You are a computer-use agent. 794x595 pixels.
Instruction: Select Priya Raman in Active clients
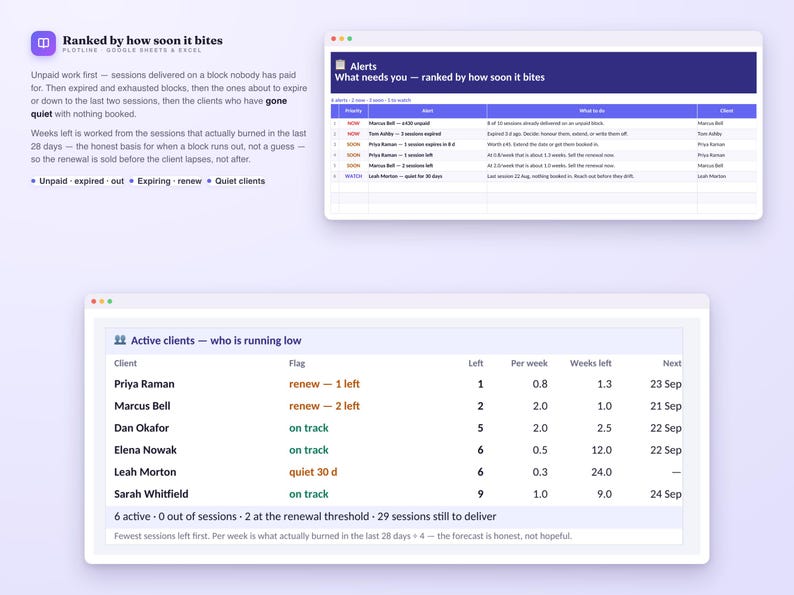pos(144,384)
